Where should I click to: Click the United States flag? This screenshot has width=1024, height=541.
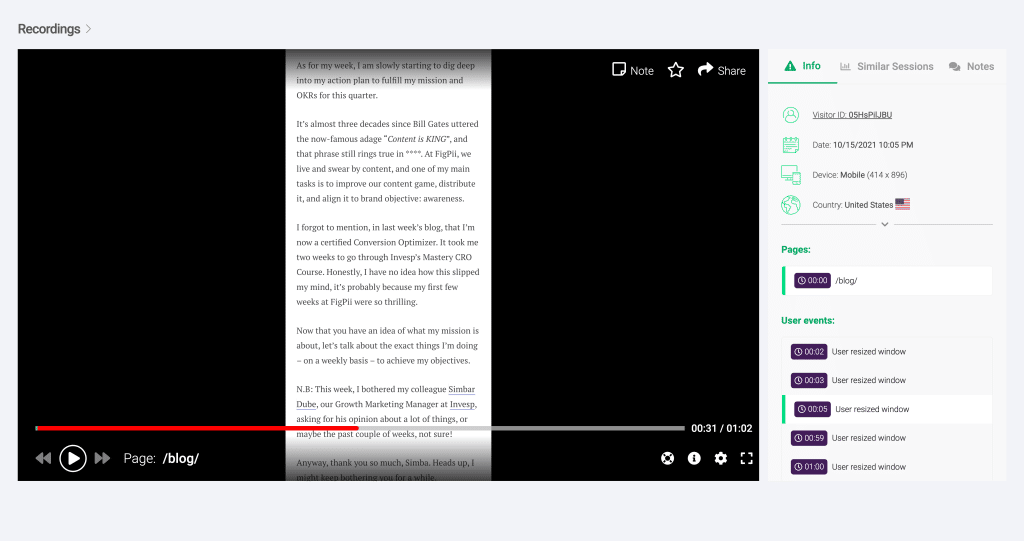coord(903,204)
